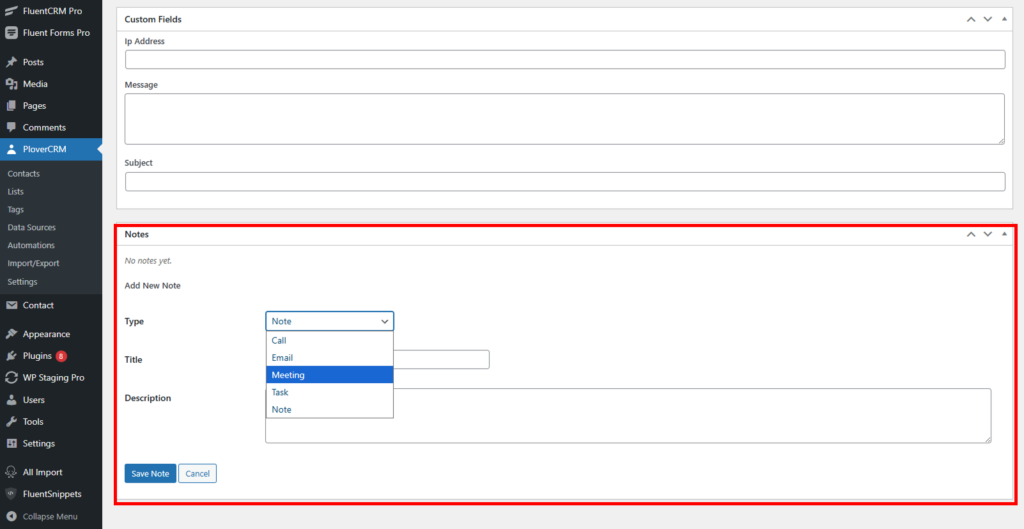Click the Comments bubble icon
This screenshot has width=1024, height=529.
tap(11, 127)
